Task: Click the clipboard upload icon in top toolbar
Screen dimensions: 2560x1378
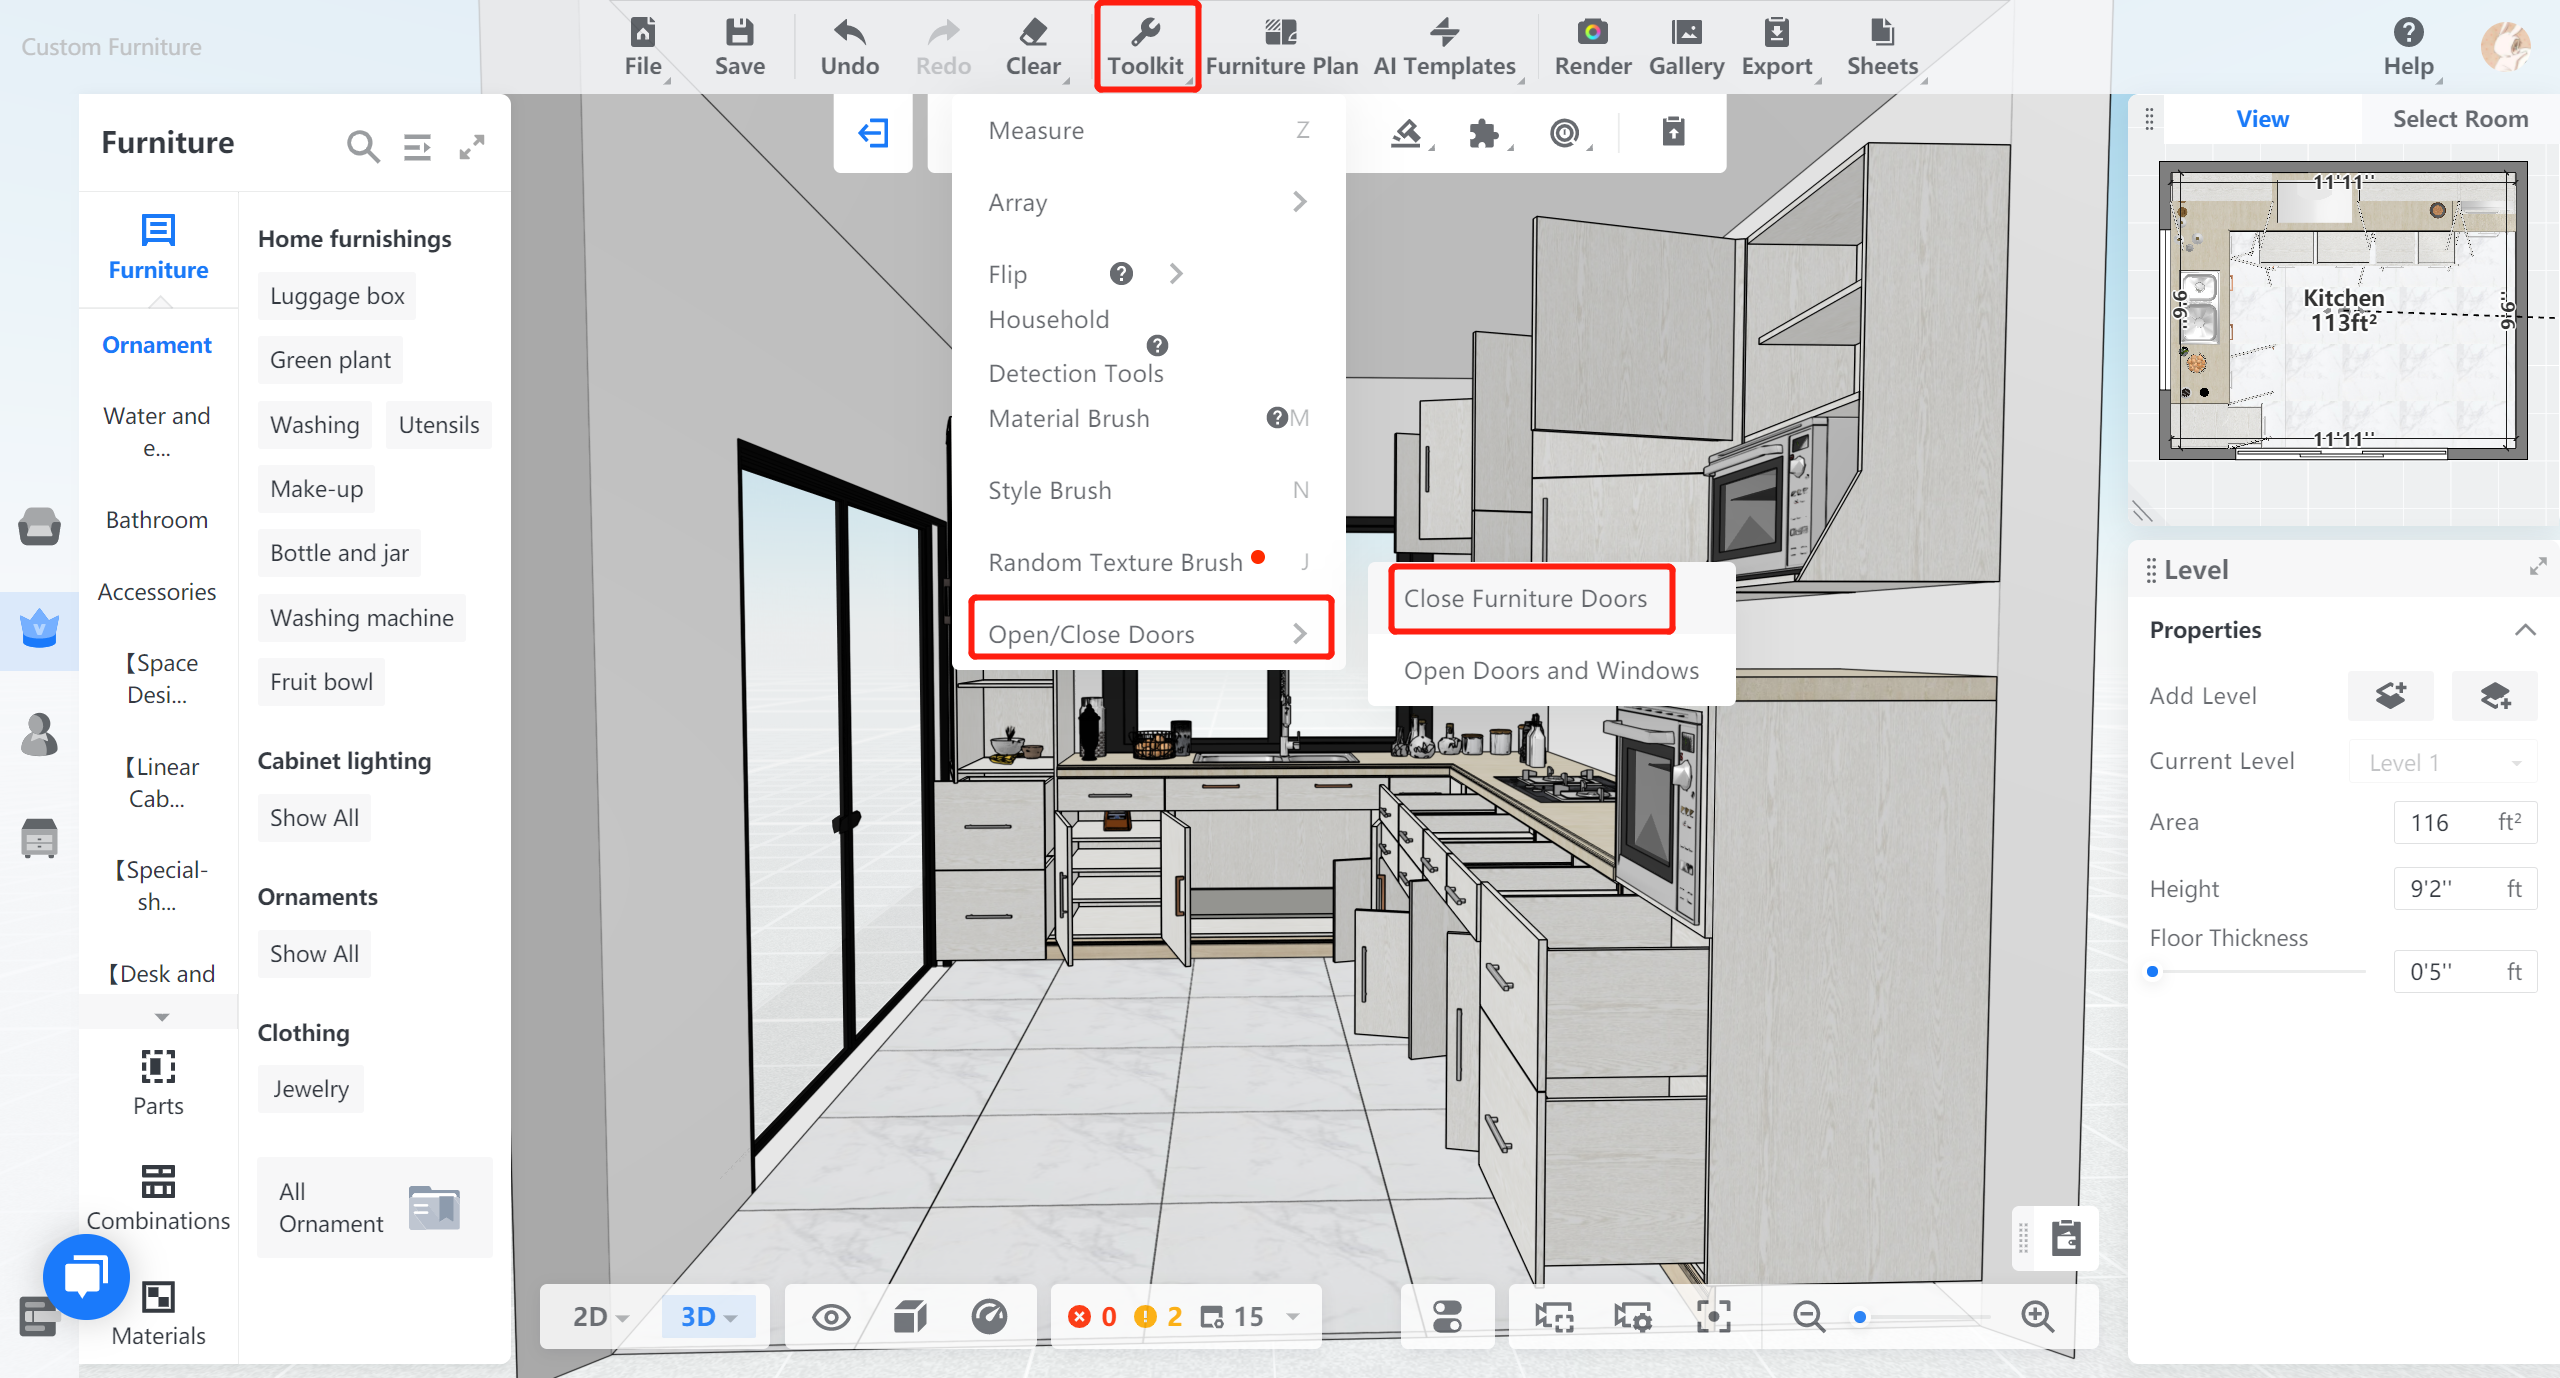Action: tap(1673, 131)
